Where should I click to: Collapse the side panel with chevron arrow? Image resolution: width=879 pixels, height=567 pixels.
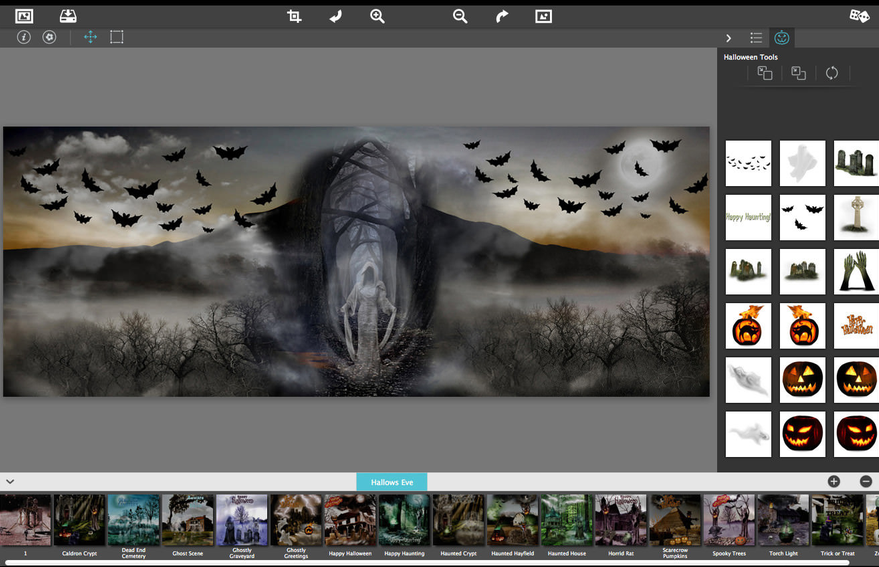(x=728, y=38)
